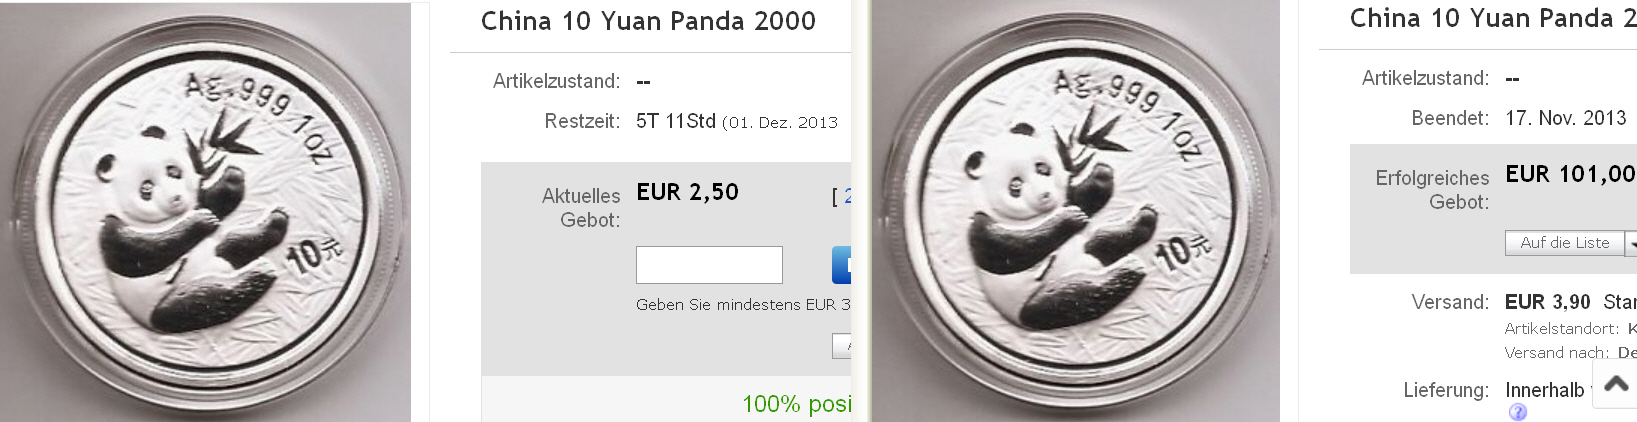The width and height of the screenshot is (1637, 422).
Task: Click the small button below the minimum bid hint
Action: pos(842,346)
